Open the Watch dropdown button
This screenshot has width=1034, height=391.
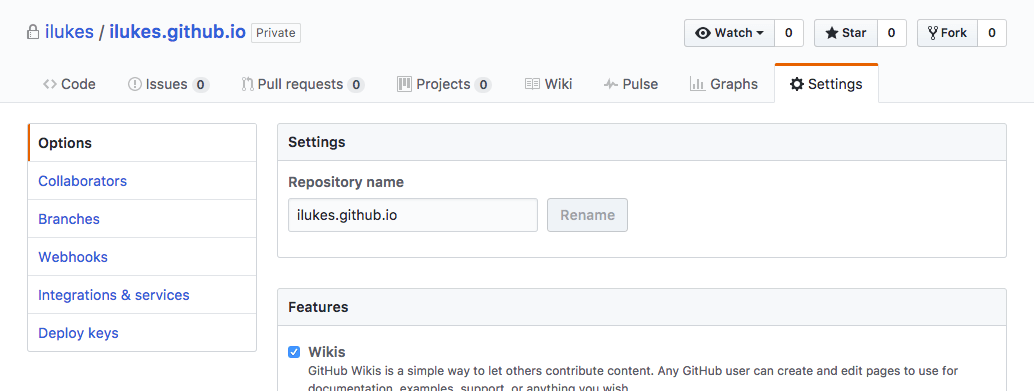coord(729,33)
